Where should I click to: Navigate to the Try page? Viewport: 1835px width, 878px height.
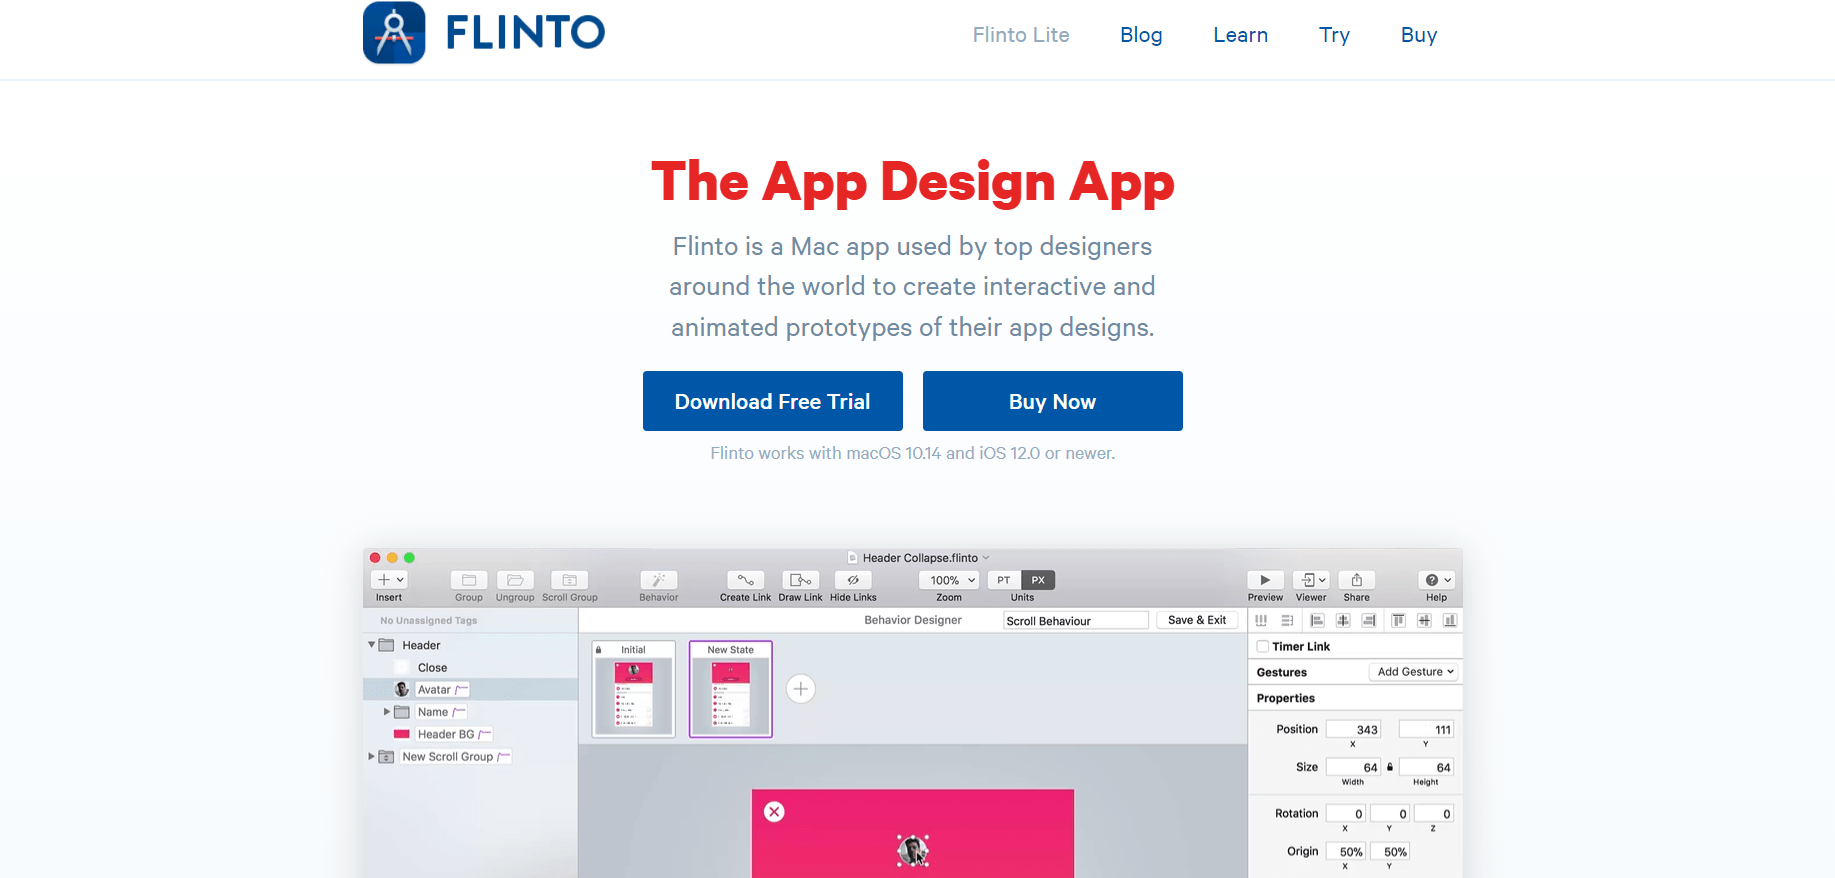[x=1334, y=35]
